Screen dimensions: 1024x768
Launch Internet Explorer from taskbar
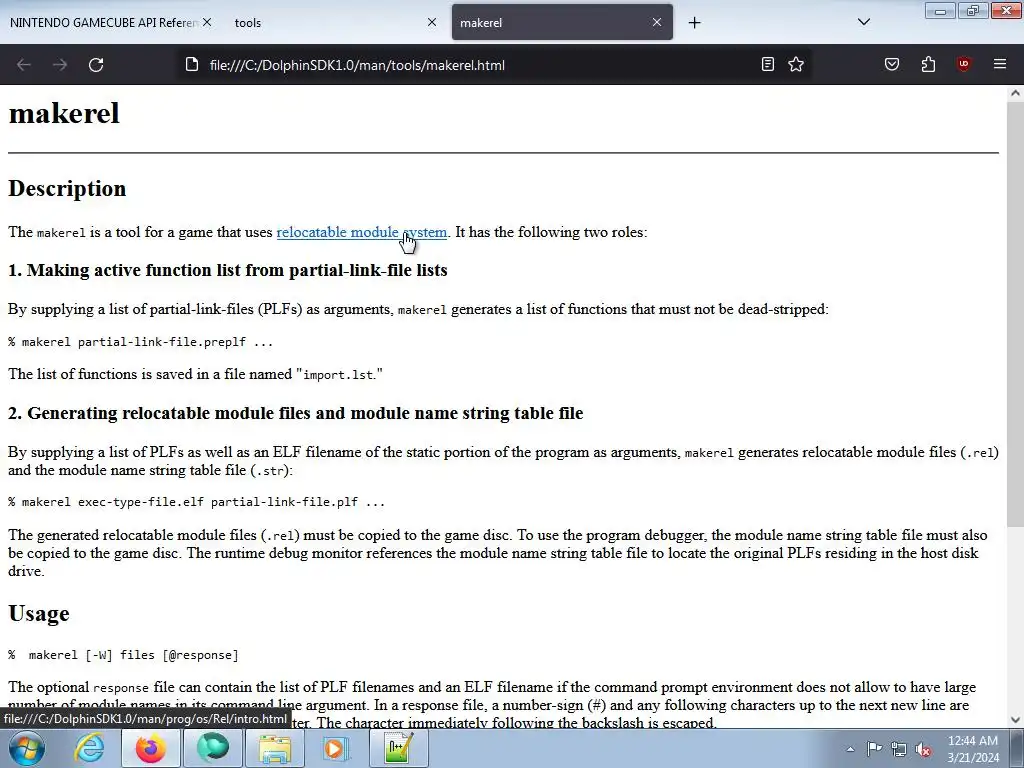(x=89, y=748)
